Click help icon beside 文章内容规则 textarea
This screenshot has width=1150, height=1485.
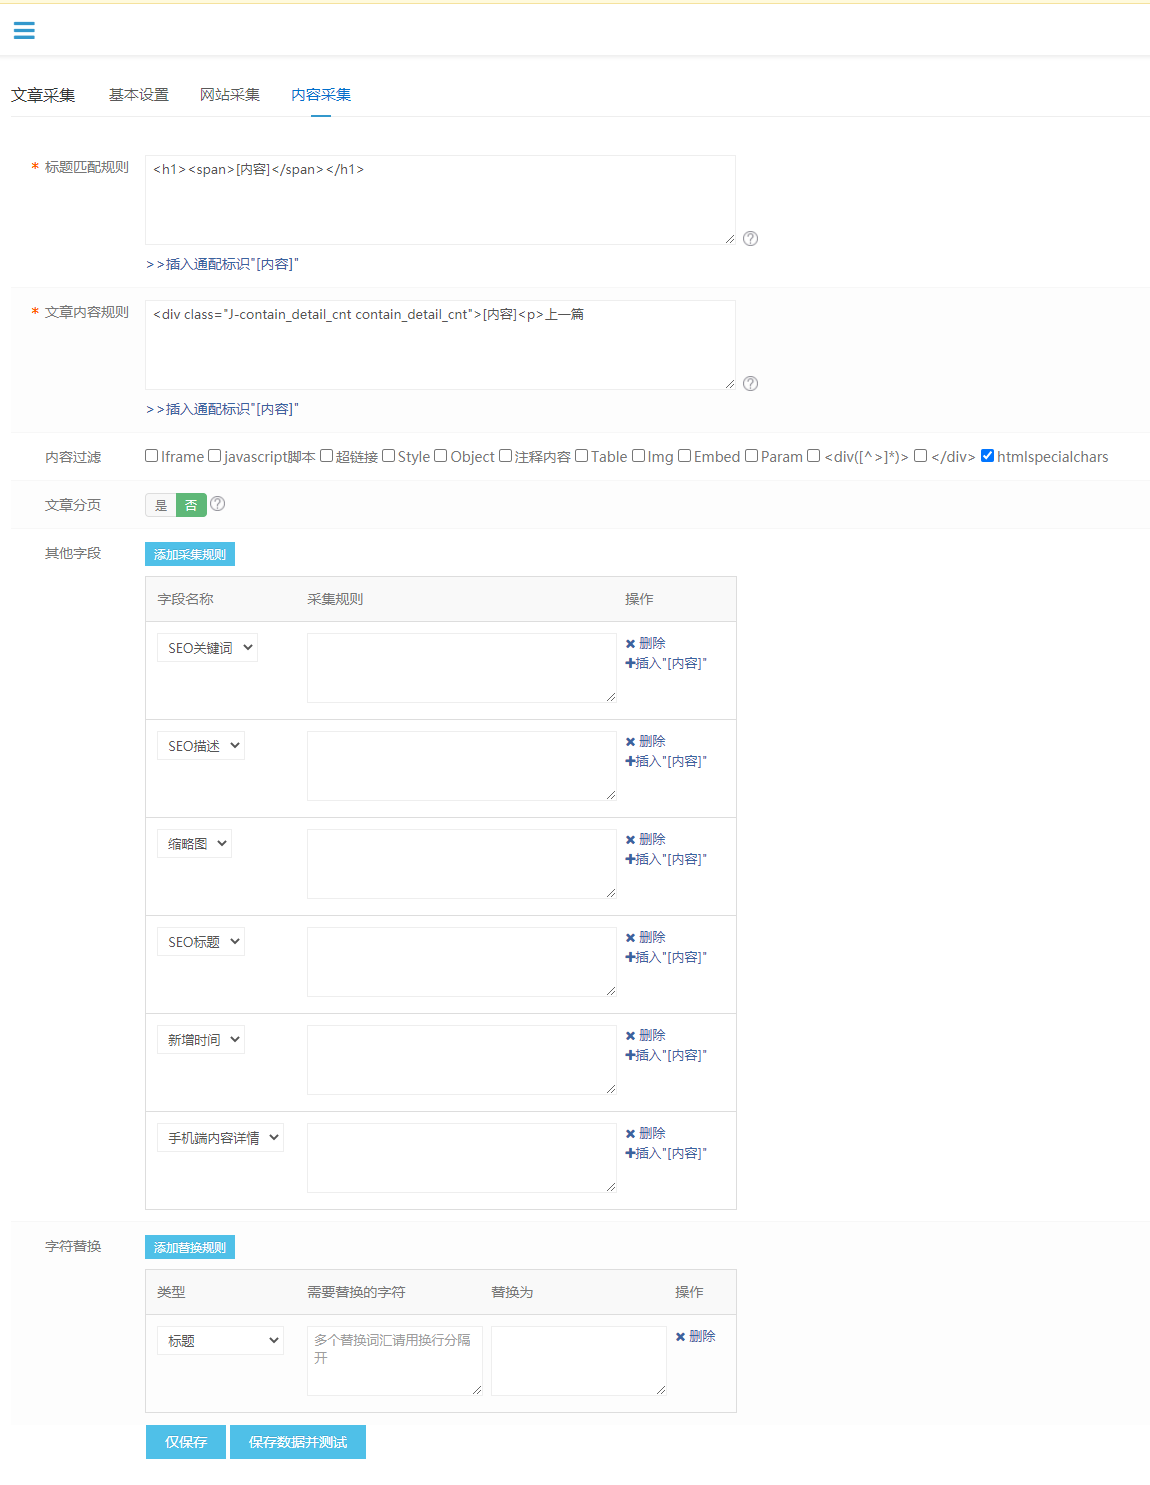tap(751, 383)
